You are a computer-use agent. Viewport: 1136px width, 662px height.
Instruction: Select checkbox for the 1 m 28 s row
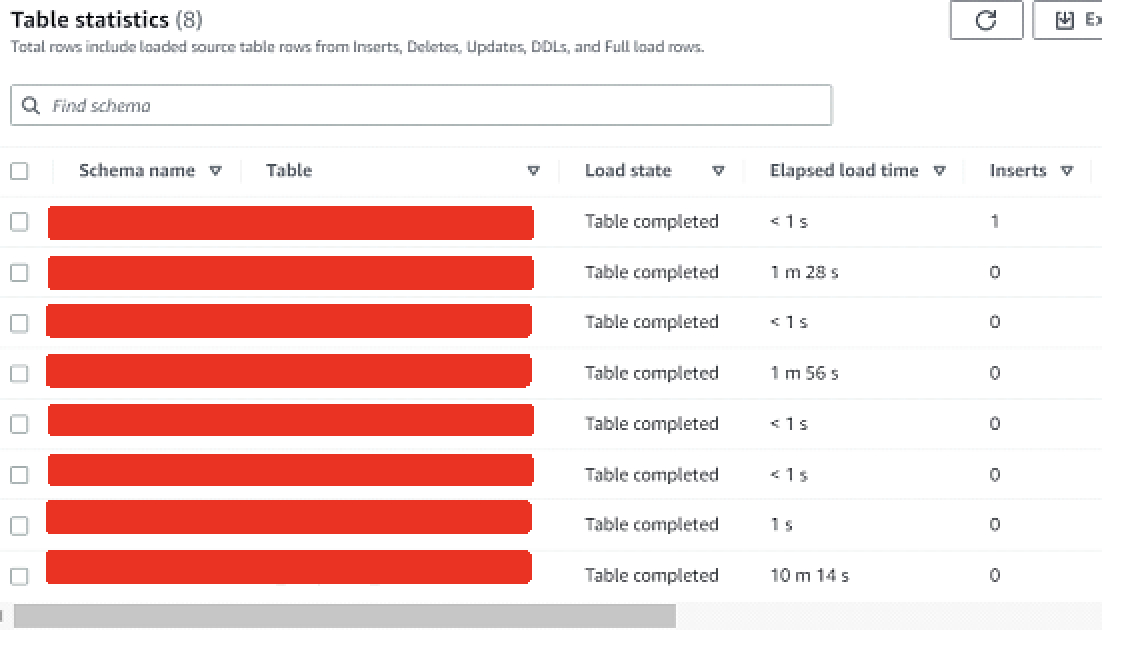pyautogui.click(x=19, y=272)
